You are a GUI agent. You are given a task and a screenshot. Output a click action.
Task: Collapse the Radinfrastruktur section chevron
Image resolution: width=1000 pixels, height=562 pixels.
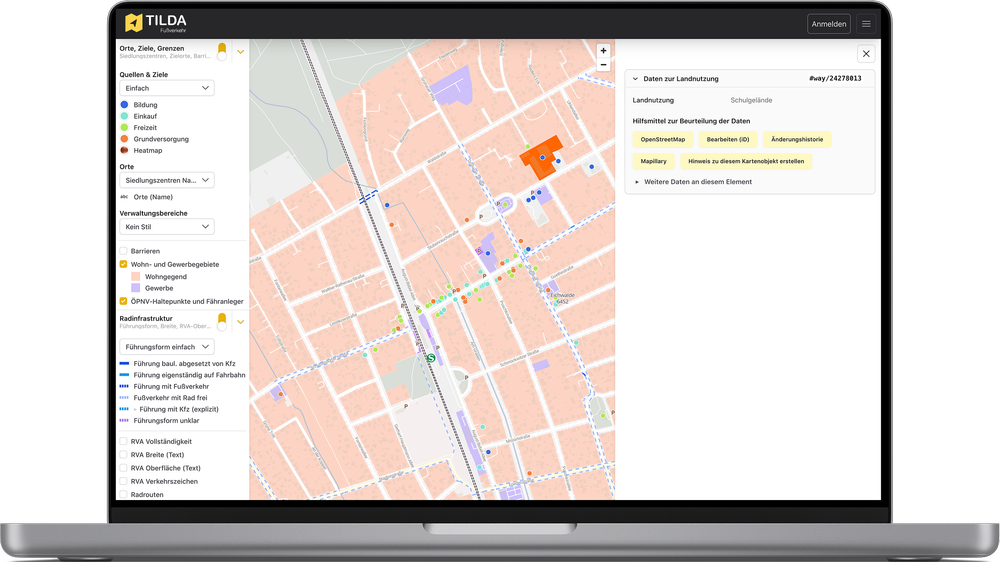pos(240,322)
